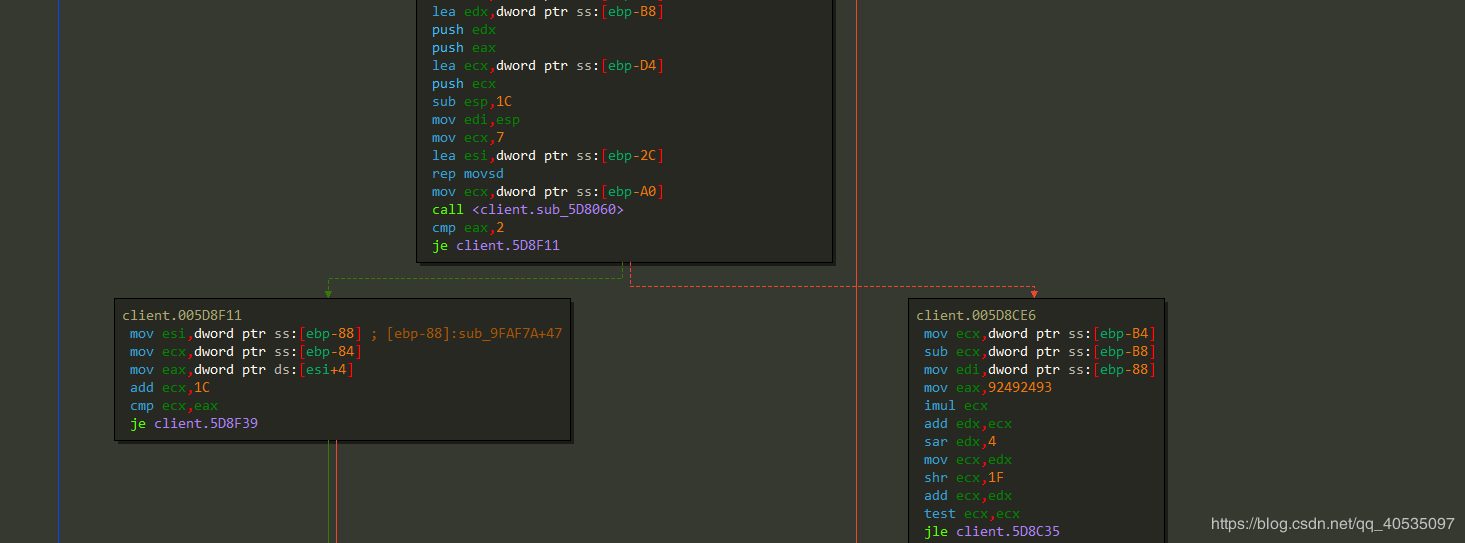Select the 'push ecx' instruction line
The width and height of the screenshot is (1465, 543).
click(x=464, y=84)
